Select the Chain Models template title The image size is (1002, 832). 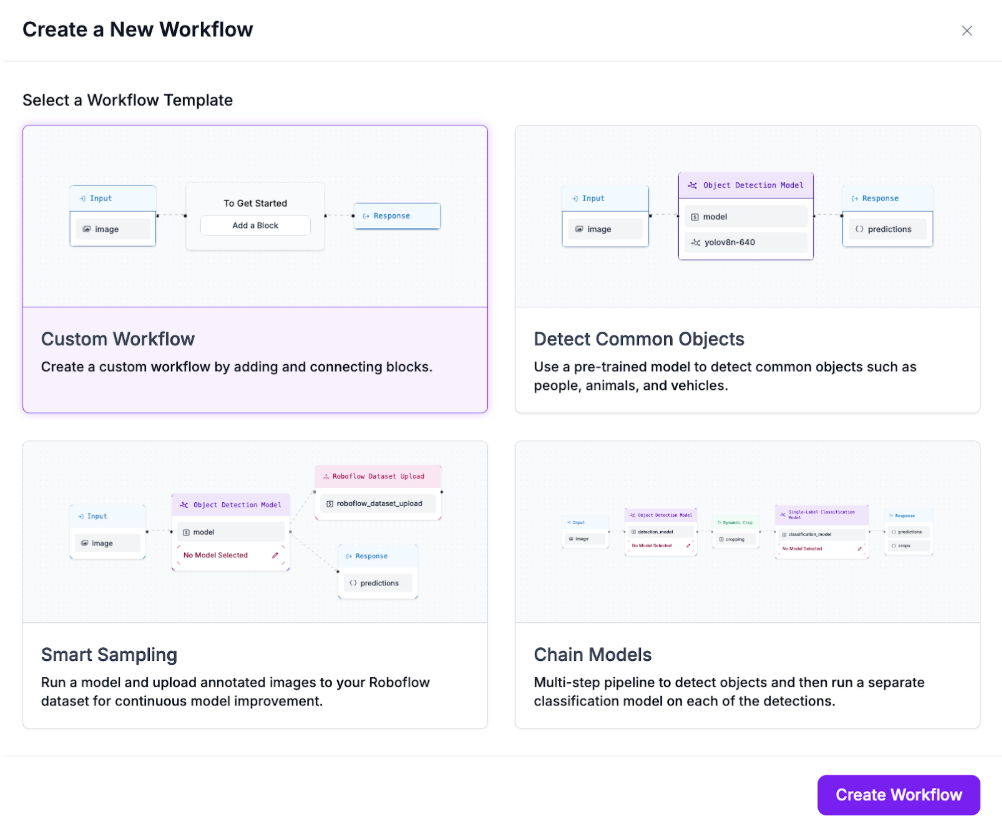[x=593, y=655]
